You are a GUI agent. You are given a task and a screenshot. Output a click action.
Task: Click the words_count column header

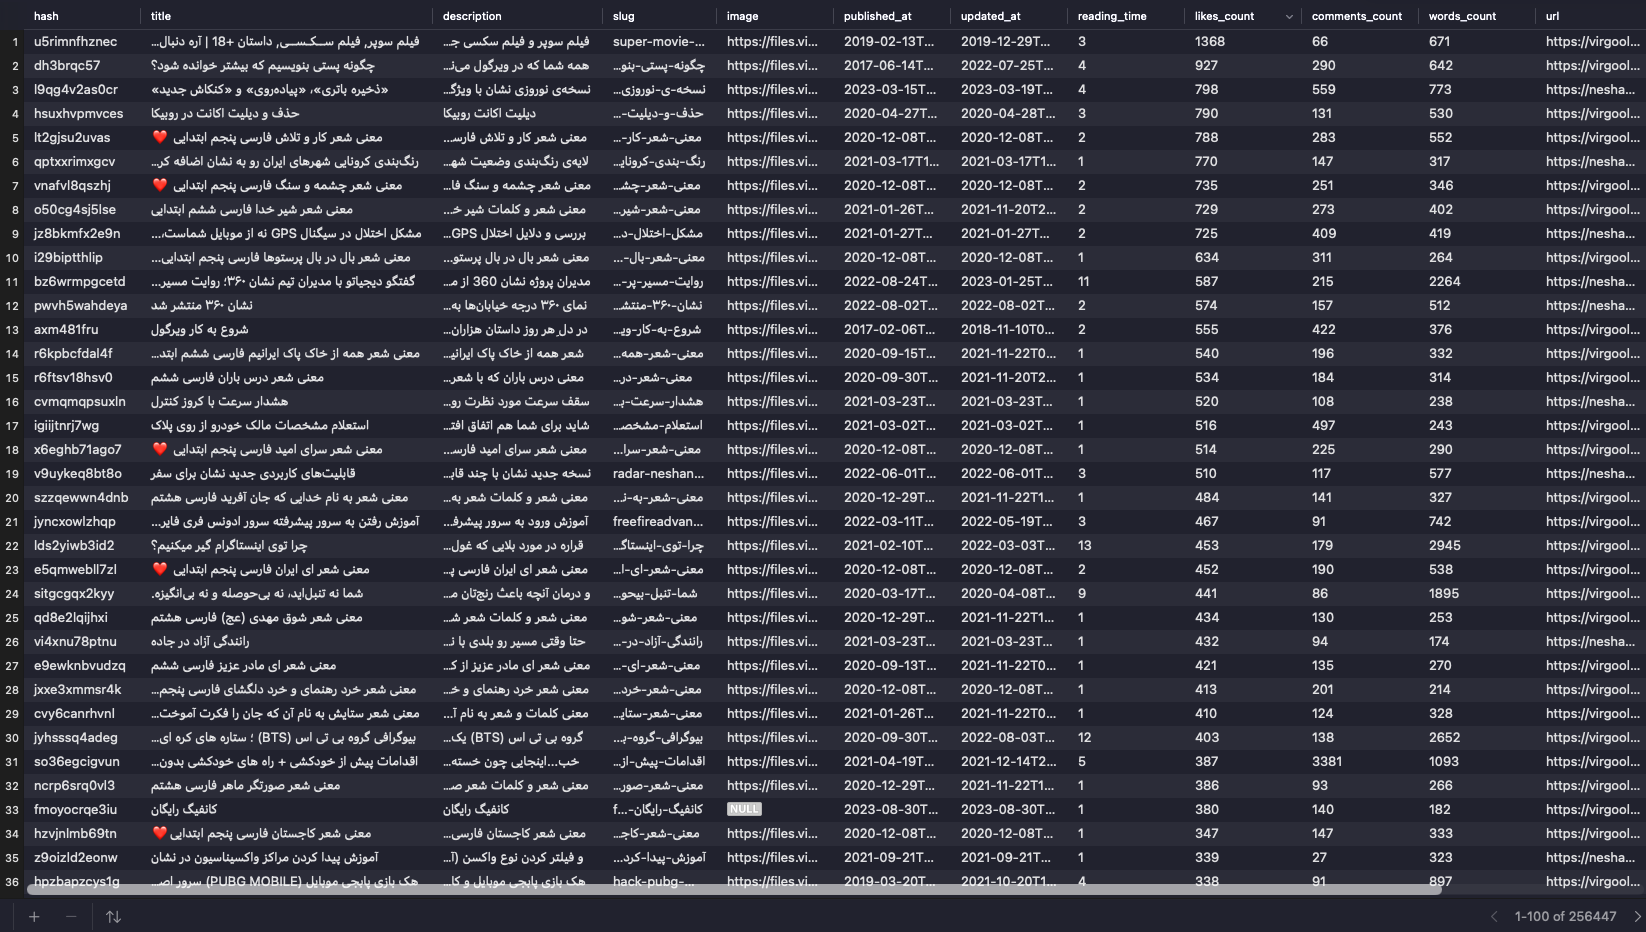click(1463, 16)
